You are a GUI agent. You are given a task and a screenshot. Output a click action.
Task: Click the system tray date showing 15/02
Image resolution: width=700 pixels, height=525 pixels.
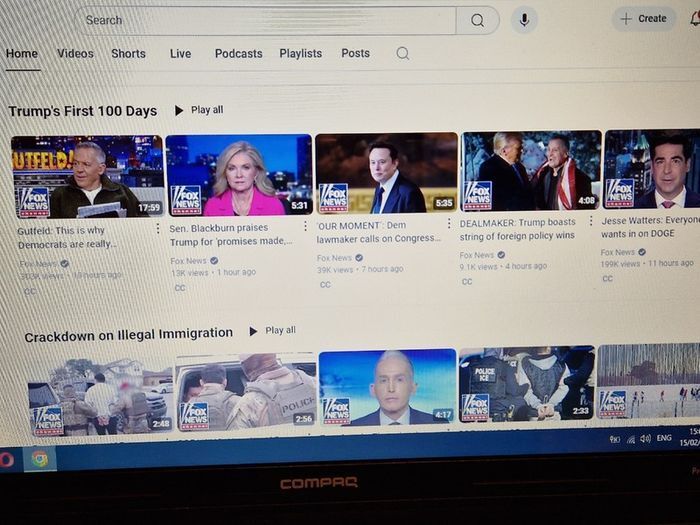[x=690, y=443]
